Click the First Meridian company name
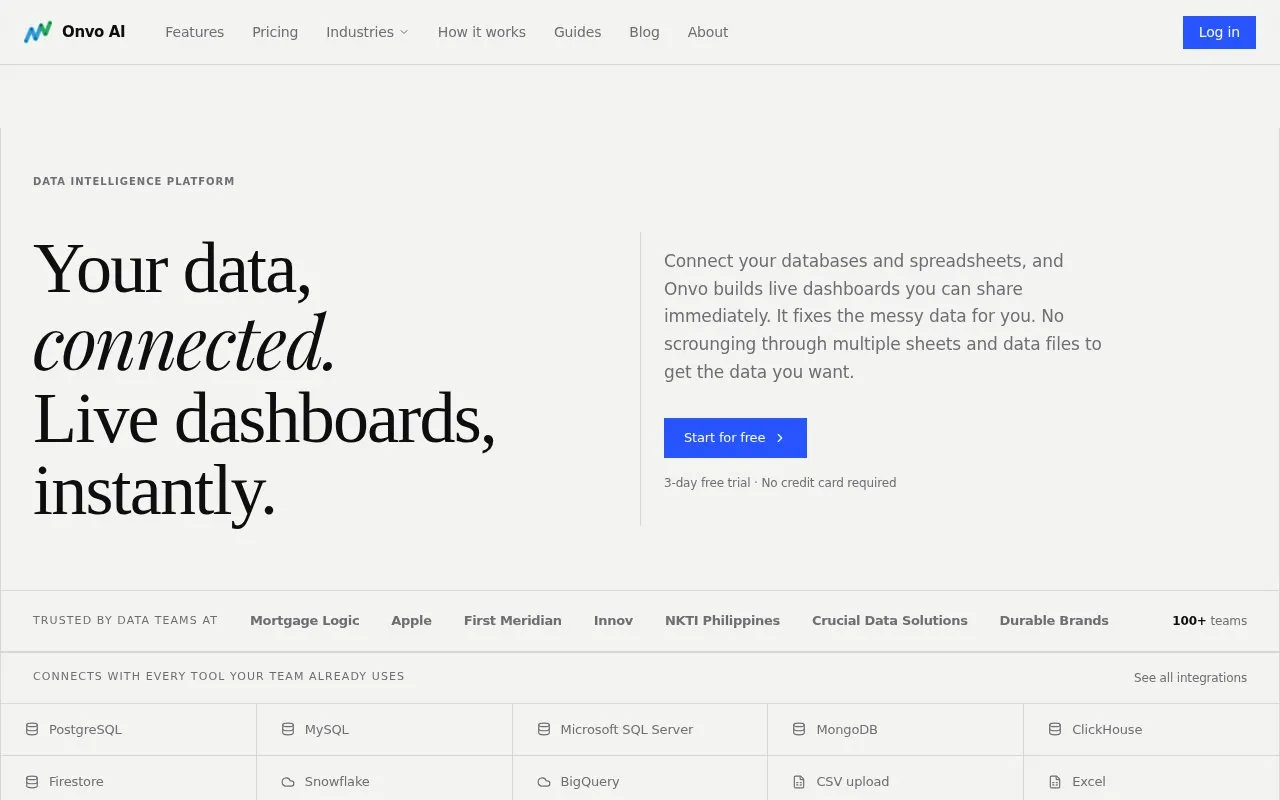 coord(512,620)
